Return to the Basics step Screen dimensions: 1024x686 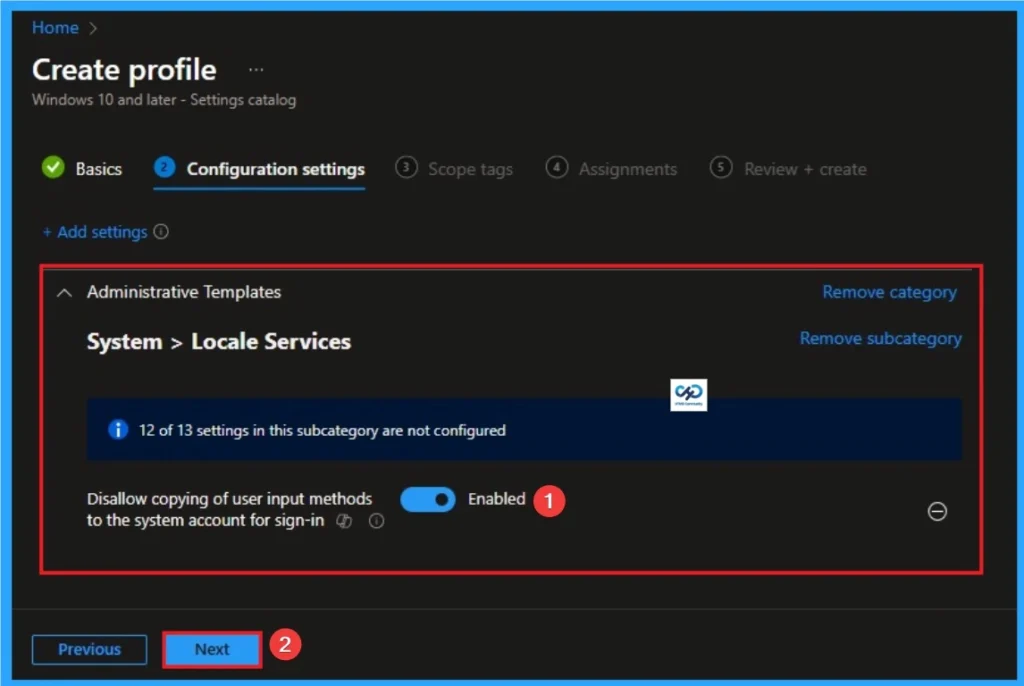[x=98, y=168]
